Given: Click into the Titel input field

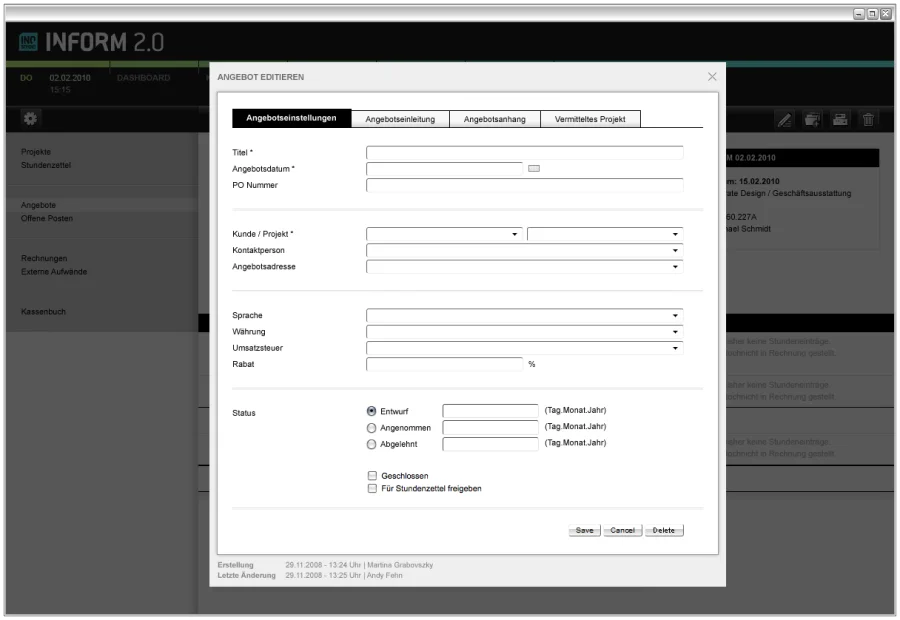Looking at the screenshot, I should pos(524,152).
